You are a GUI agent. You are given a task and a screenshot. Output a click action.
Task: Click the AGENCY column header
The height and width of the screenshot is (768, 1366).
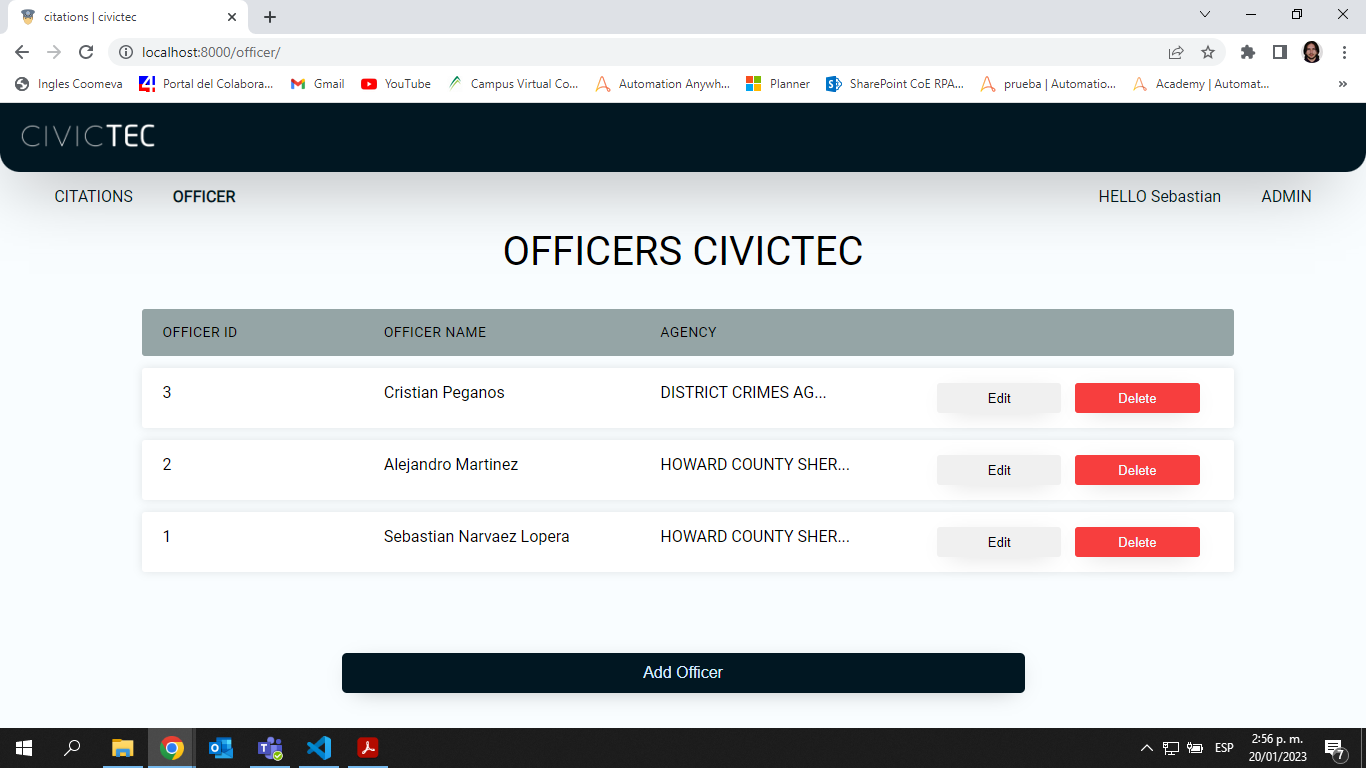click(688, 332)
